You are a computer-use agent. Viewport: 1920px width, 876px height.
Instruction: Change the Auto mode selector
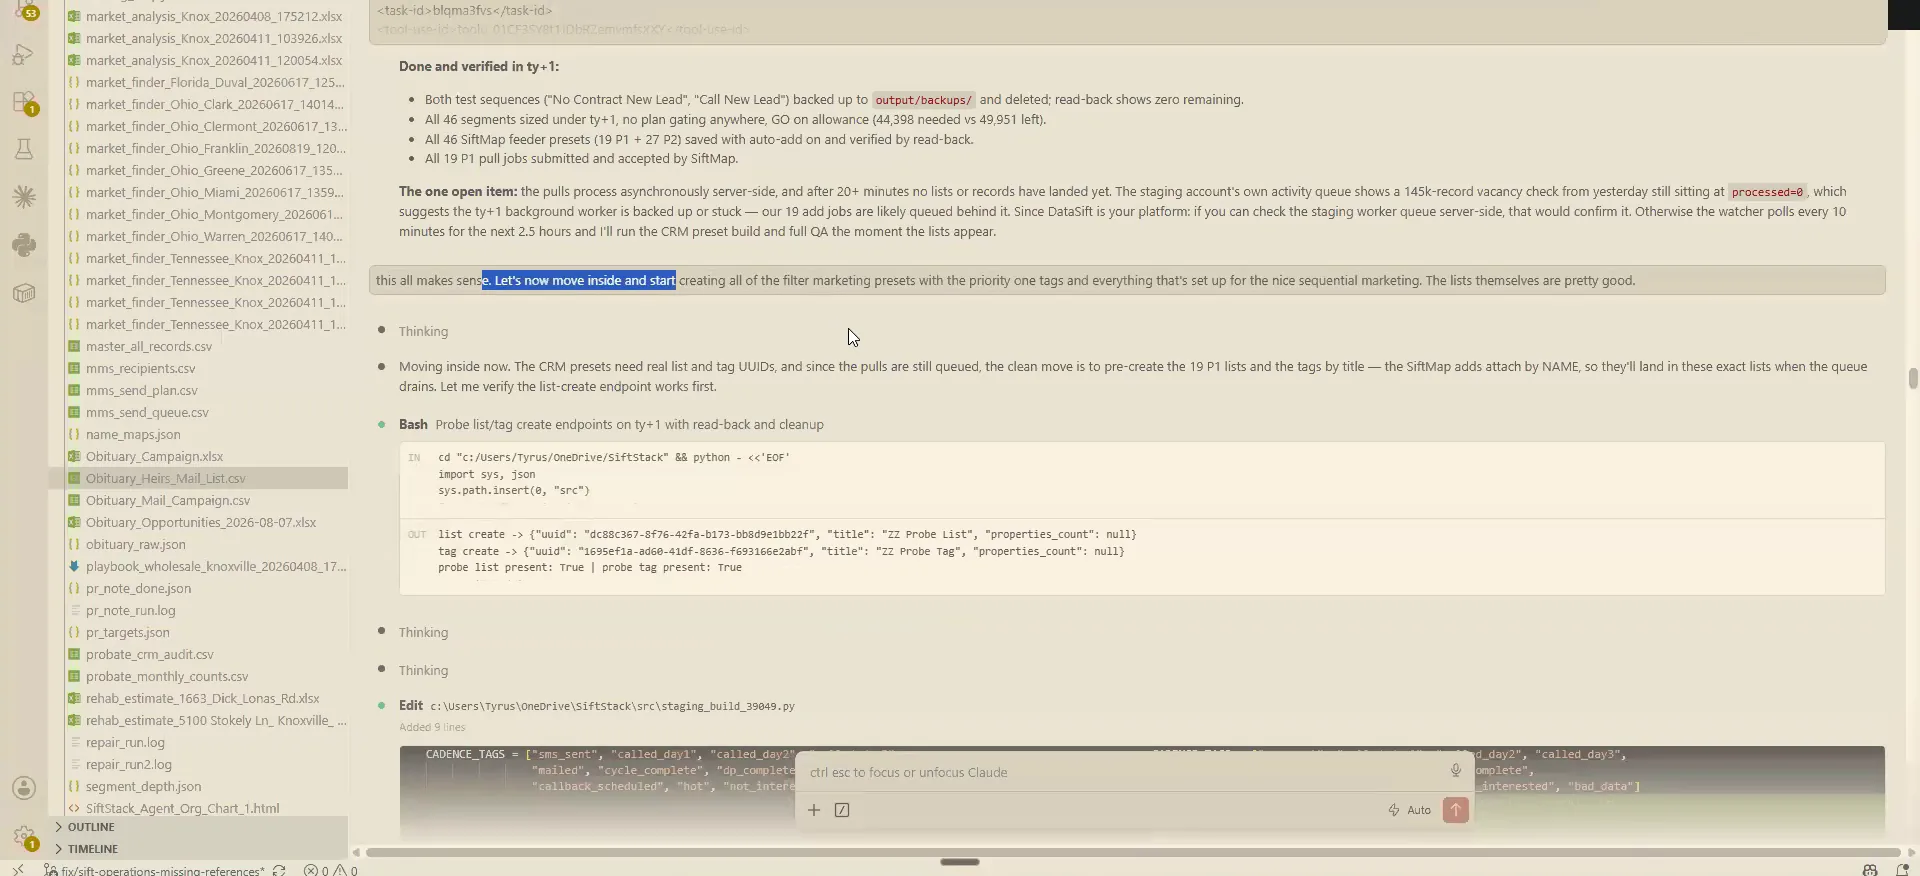pos(1409,810)
